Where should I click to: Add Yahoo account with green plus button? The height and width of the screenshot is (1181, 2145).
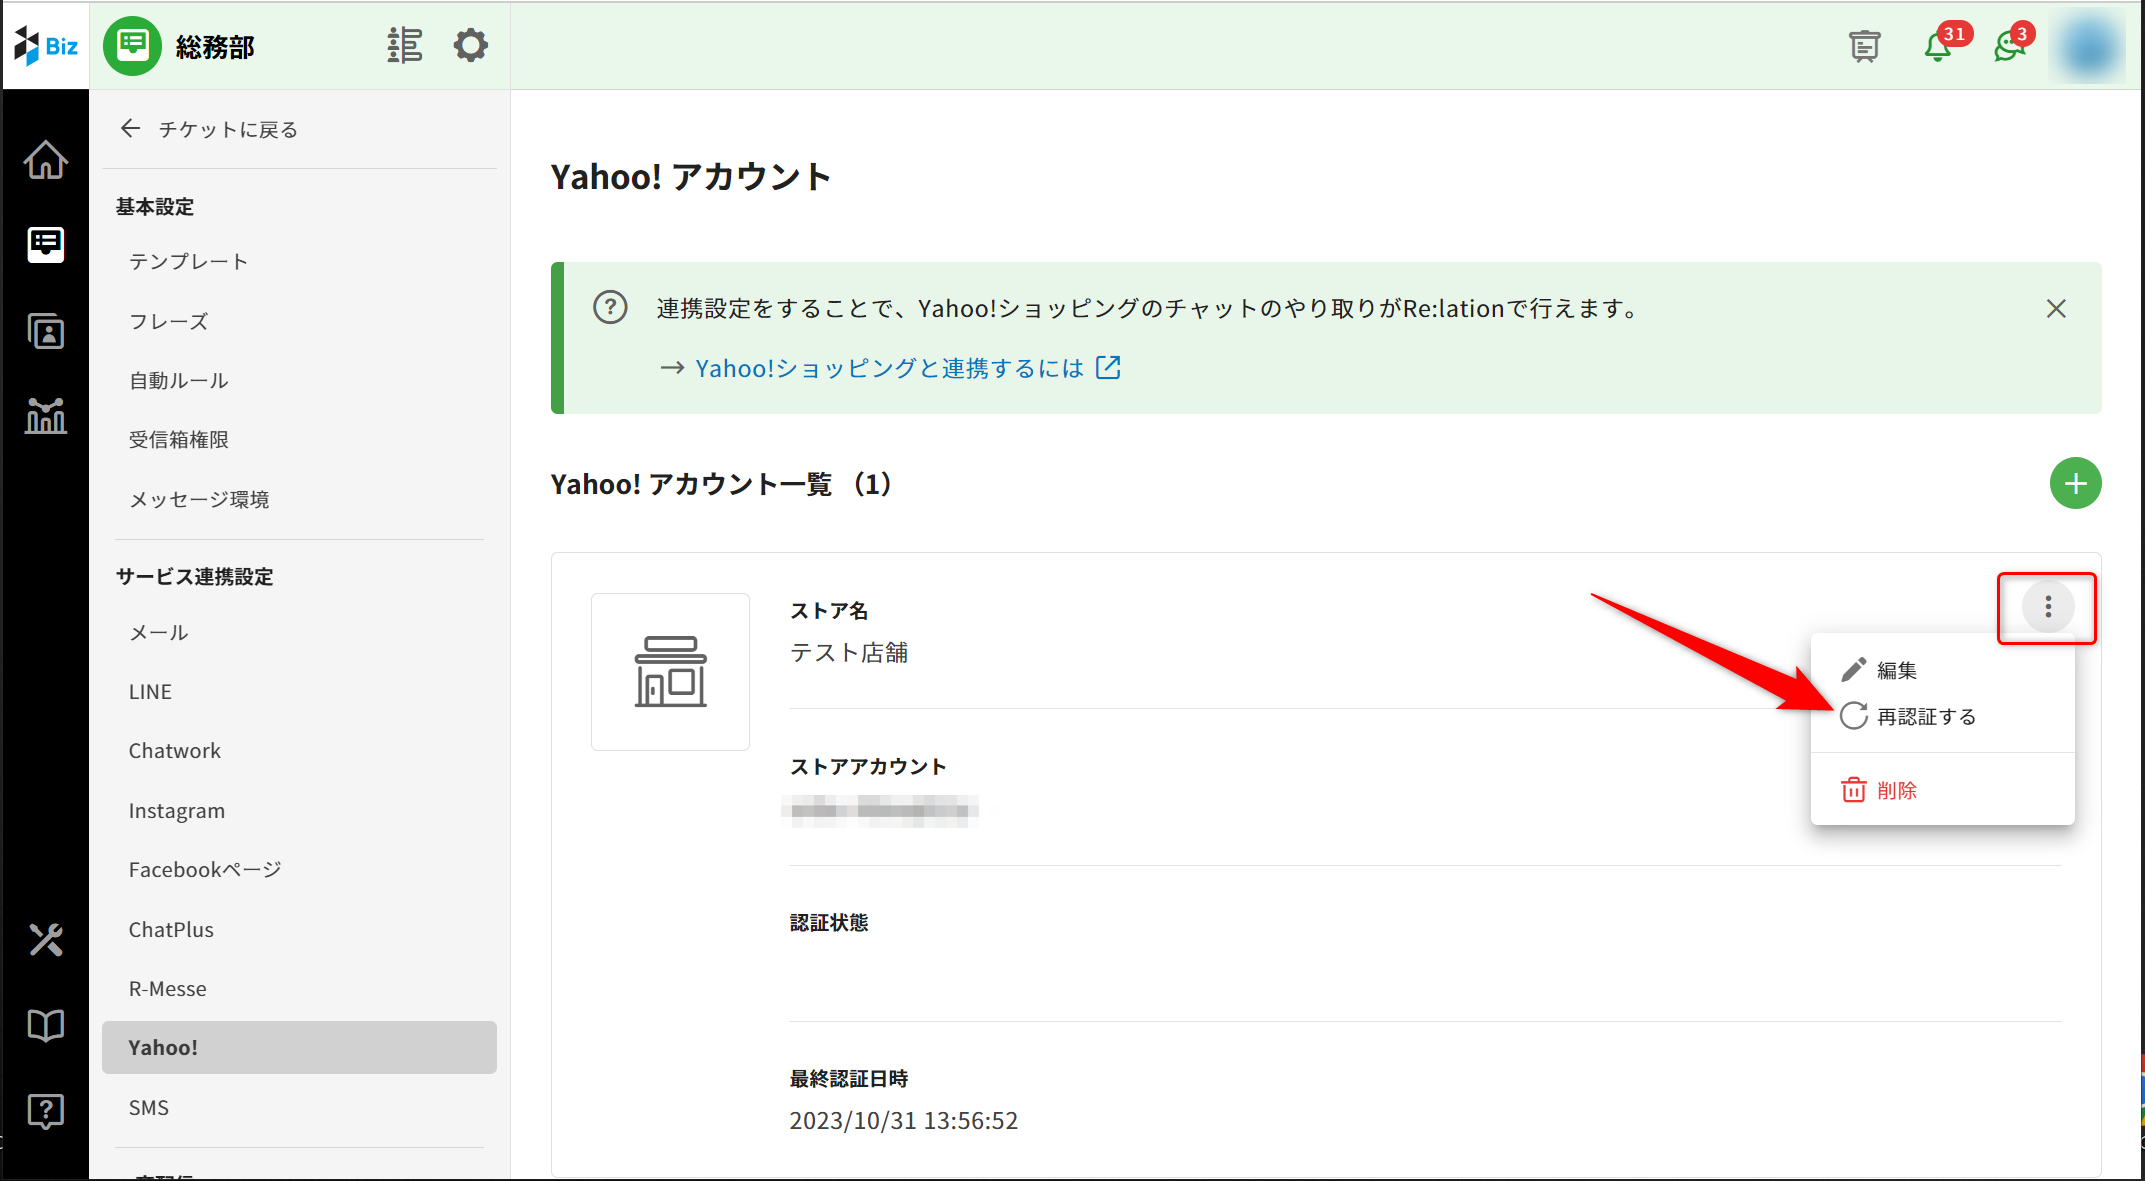pyautogui.click(x=2075, y=484)
